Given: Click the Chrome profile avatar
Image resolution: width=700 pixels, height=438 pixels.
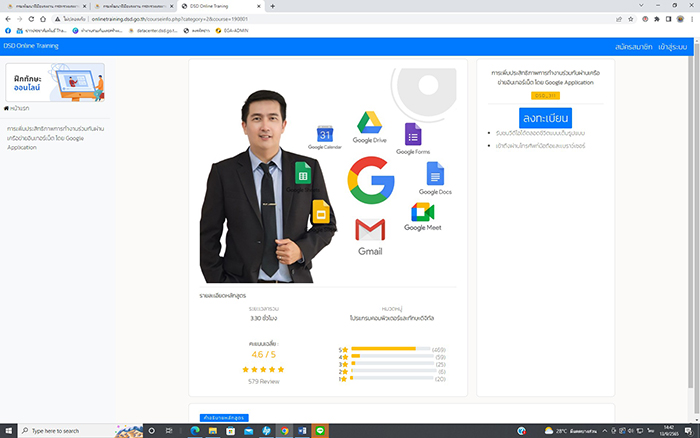Looking at the screenshot, I should pos(680,19).
